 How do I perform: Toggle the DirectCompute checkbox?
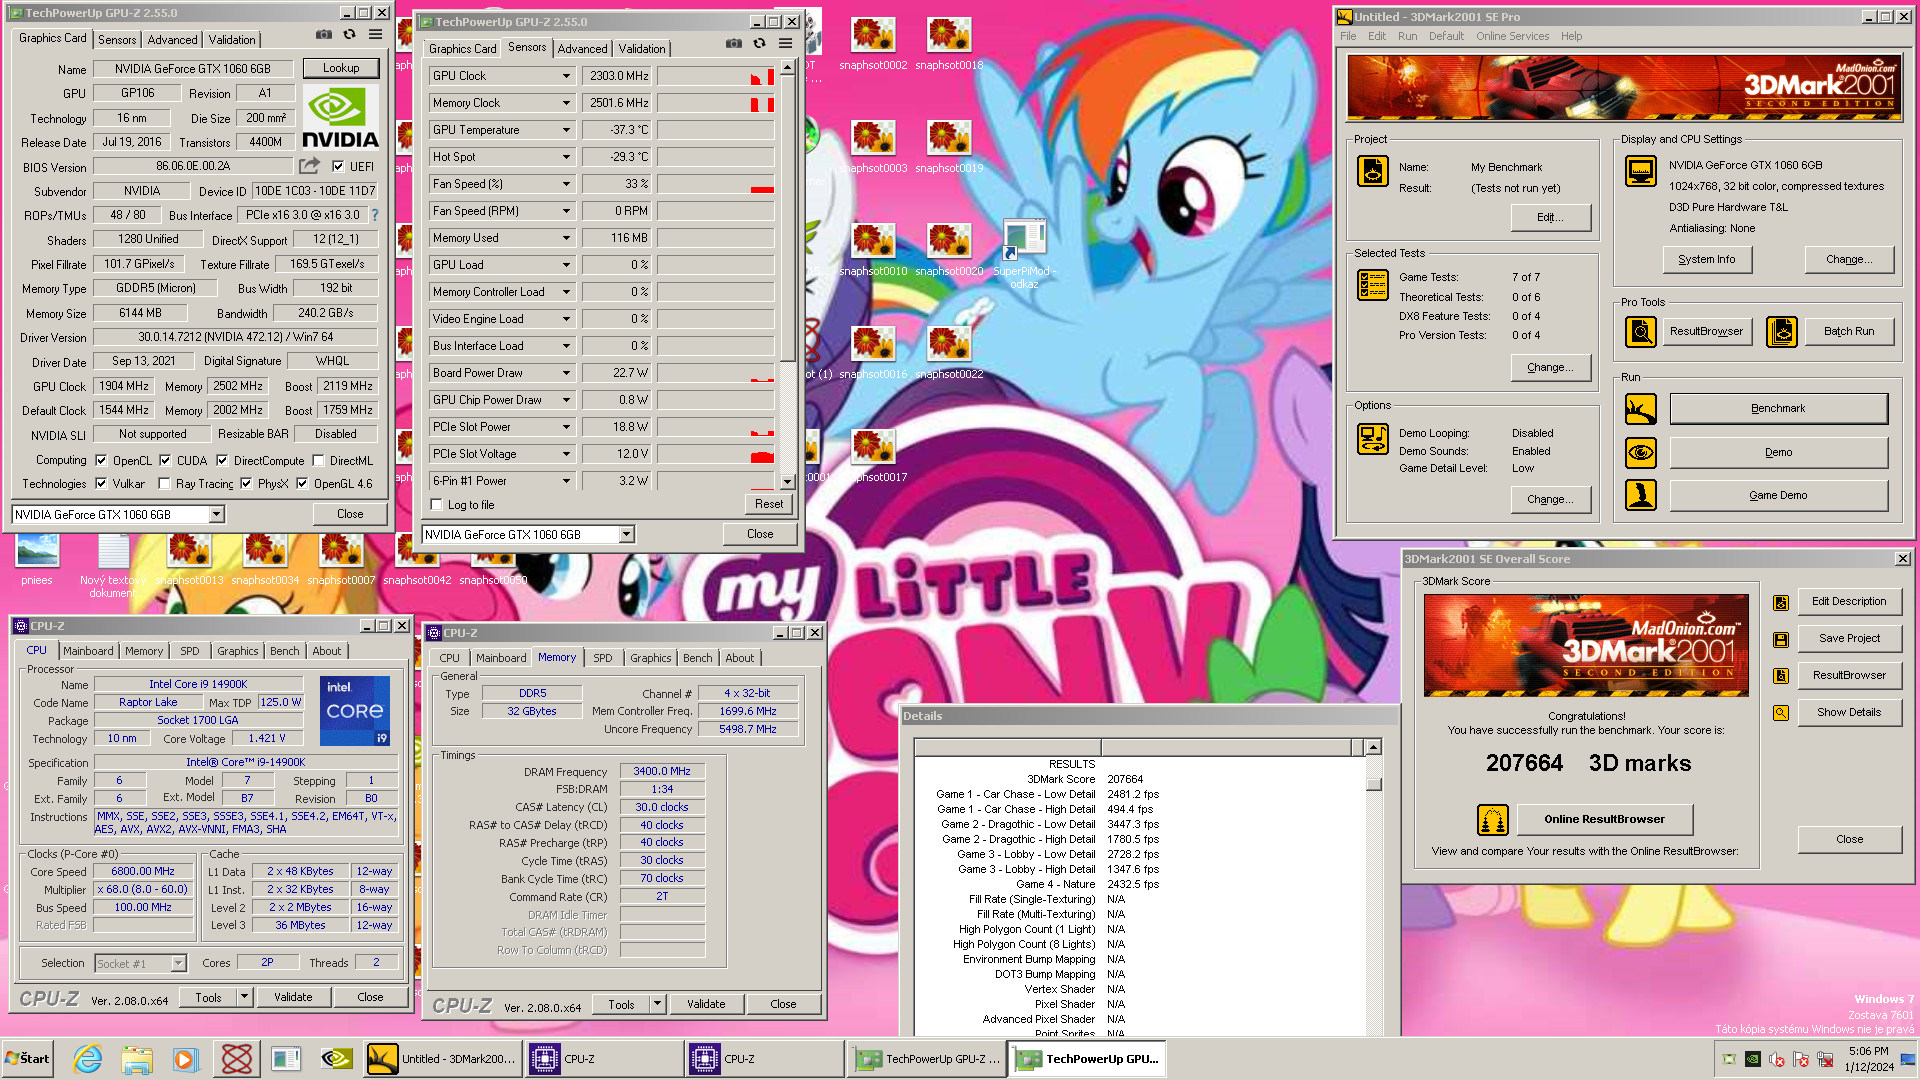click(x=222, y=461)
